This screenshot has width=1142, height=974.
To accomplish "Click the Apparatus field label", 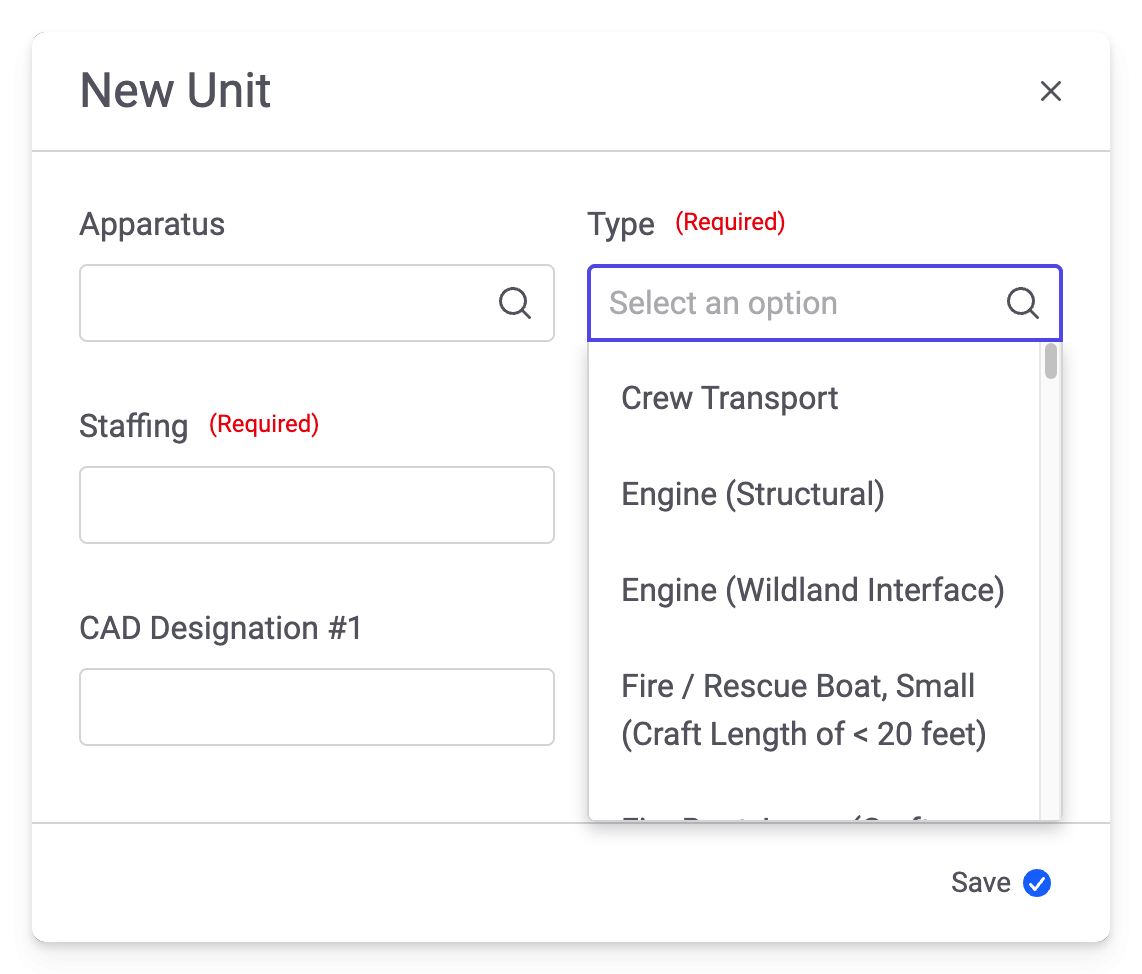I will coord(152,224).
